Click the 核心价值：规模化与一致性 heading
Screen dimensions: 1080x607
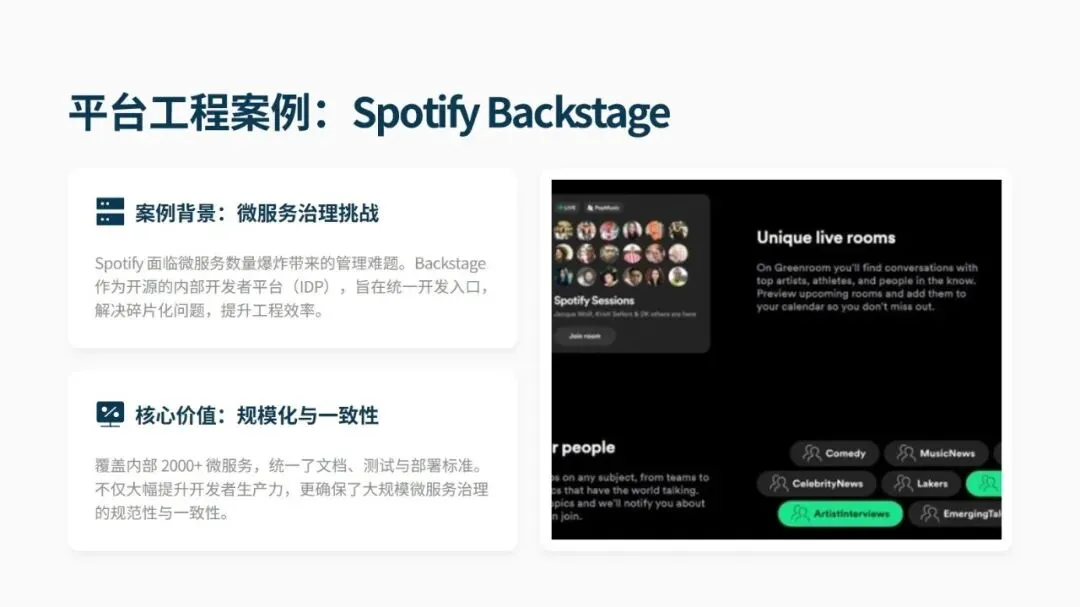click(x=257, y=415)
